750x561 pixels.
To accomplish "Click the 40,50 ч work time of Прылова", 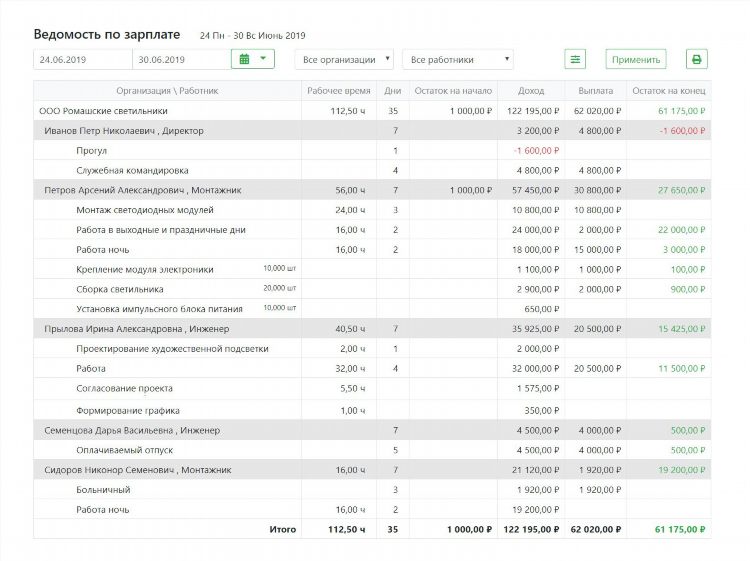I will pyautogui.click(x=350, y=329).
